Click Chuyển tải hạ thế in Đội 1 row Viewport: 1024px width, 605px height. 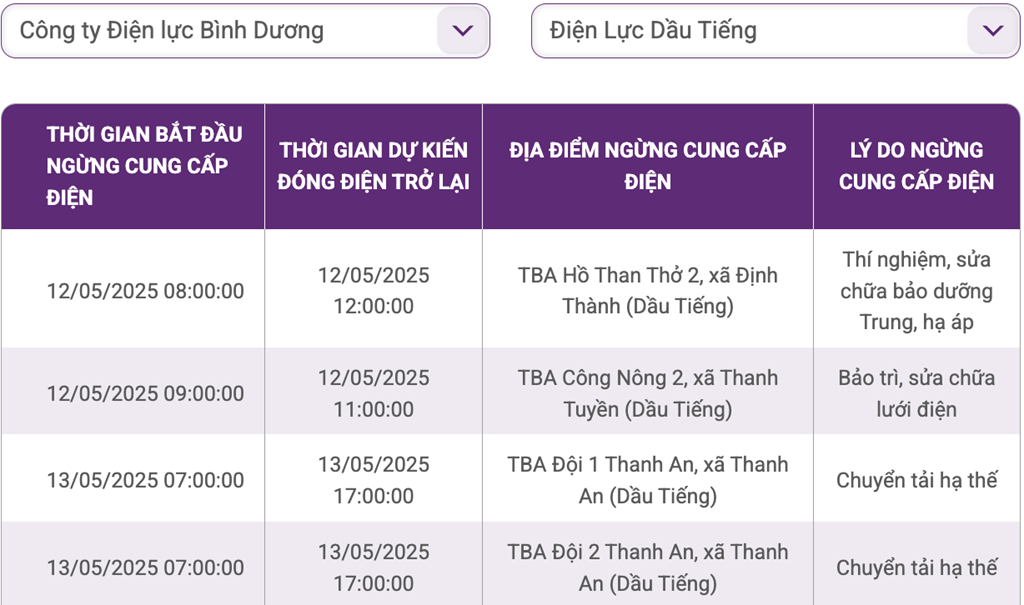click(x=917, y=480)
